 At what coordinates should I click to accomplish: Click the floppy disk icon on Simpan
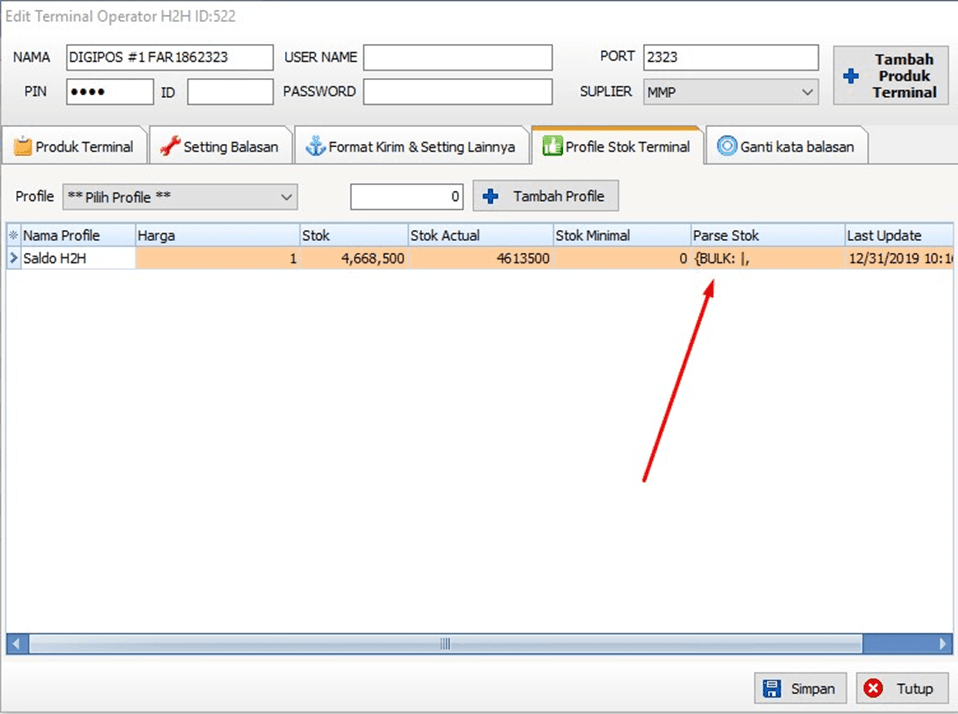point(772,689)
